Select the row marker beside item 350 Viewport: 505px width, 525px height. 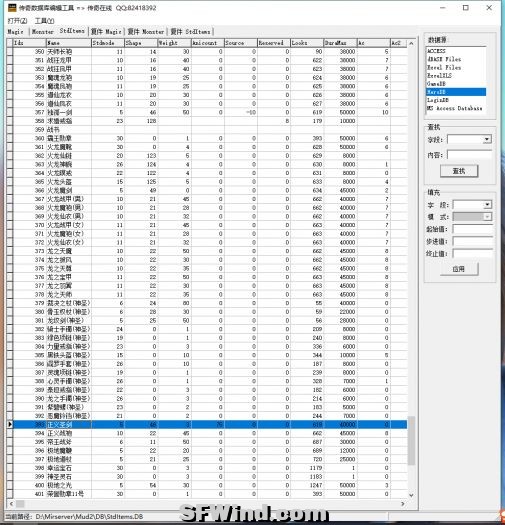tap(10, 52)
